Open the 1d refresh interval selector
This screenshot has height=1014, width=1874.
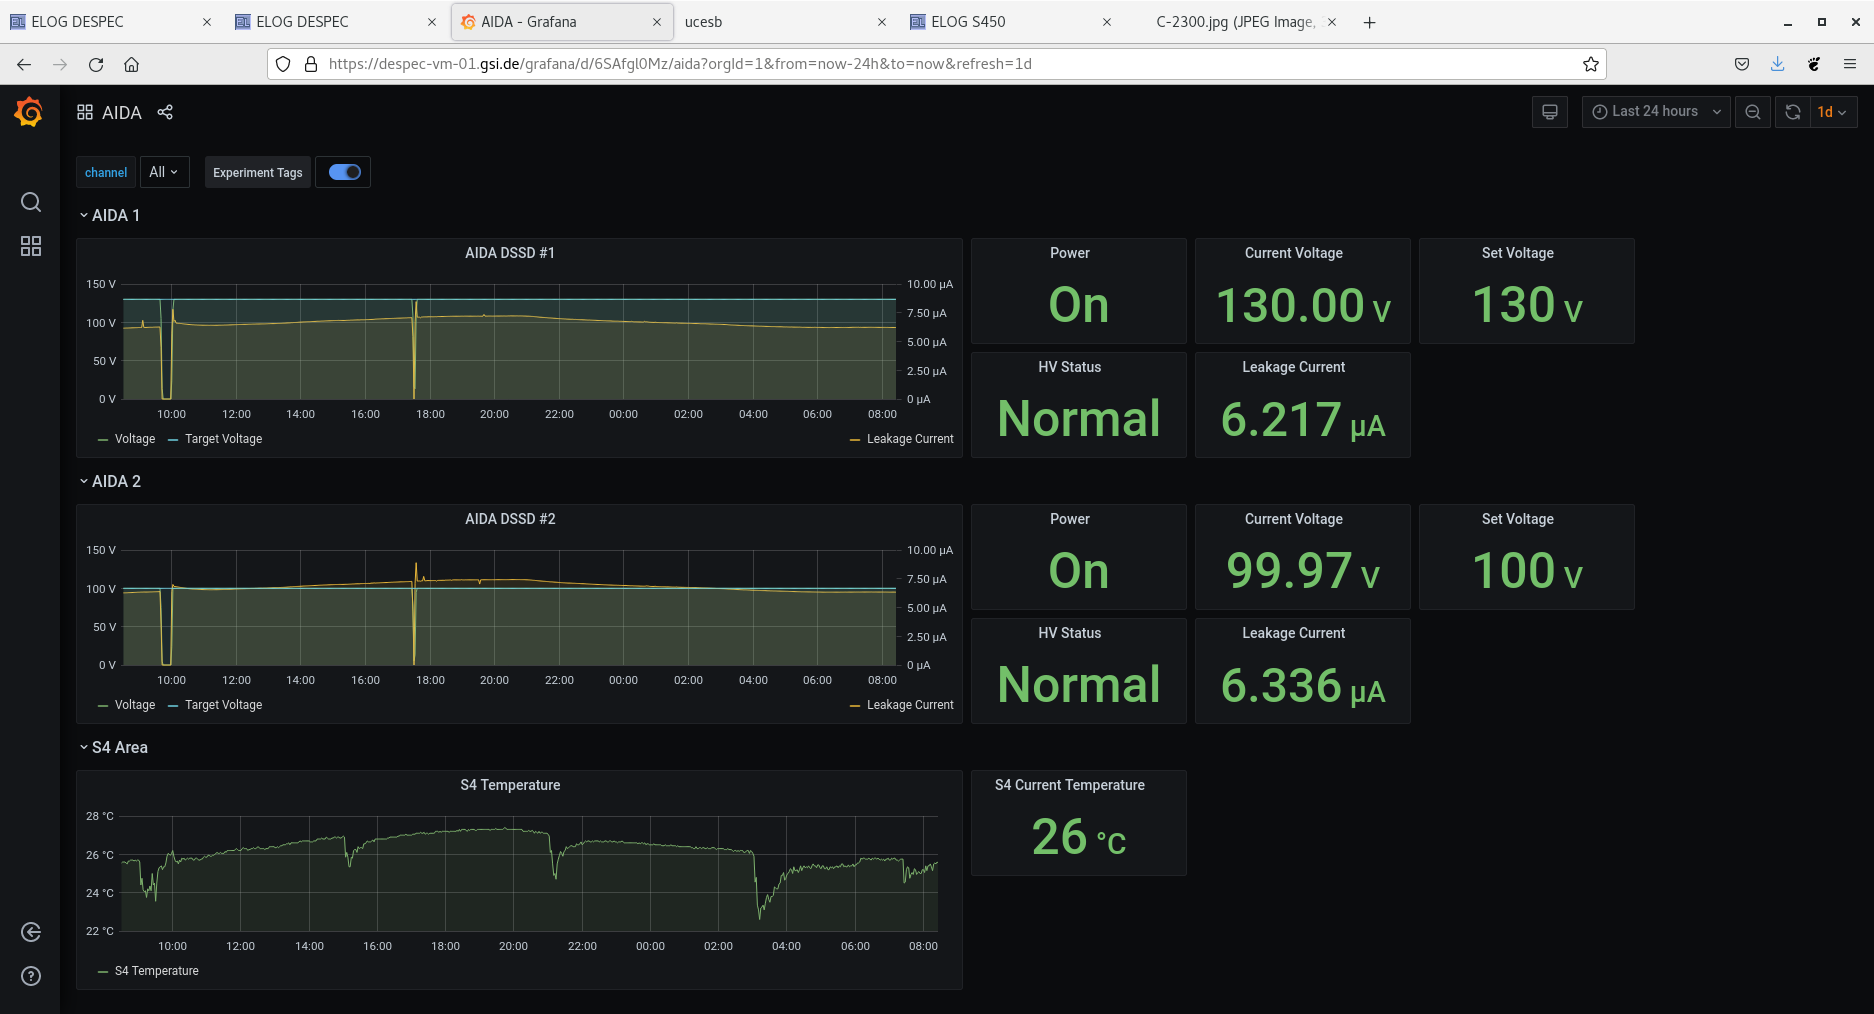pyautogui.click(x=1832, y=112)
